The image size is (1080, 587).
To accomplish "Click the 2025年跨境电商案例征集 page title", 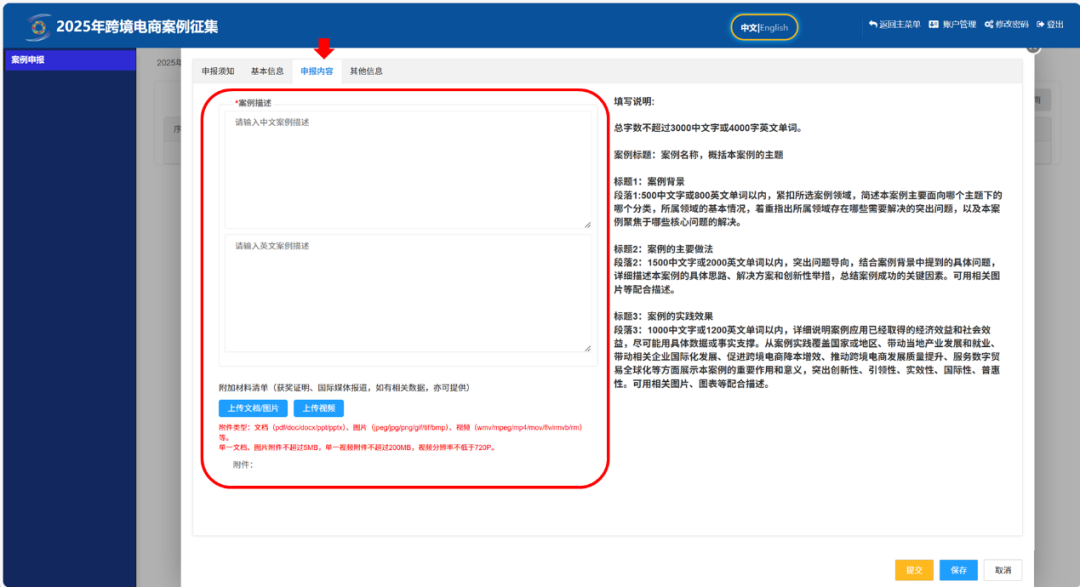I will point(137,27).
